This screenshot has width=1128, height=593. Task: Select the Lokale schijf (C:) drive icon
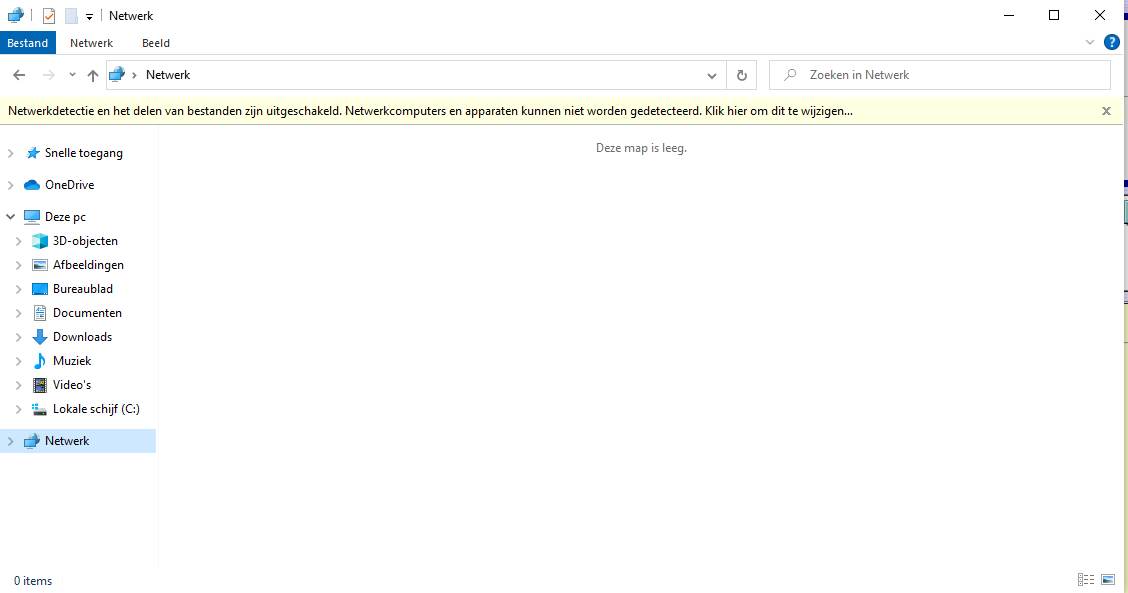pos(40,409)
